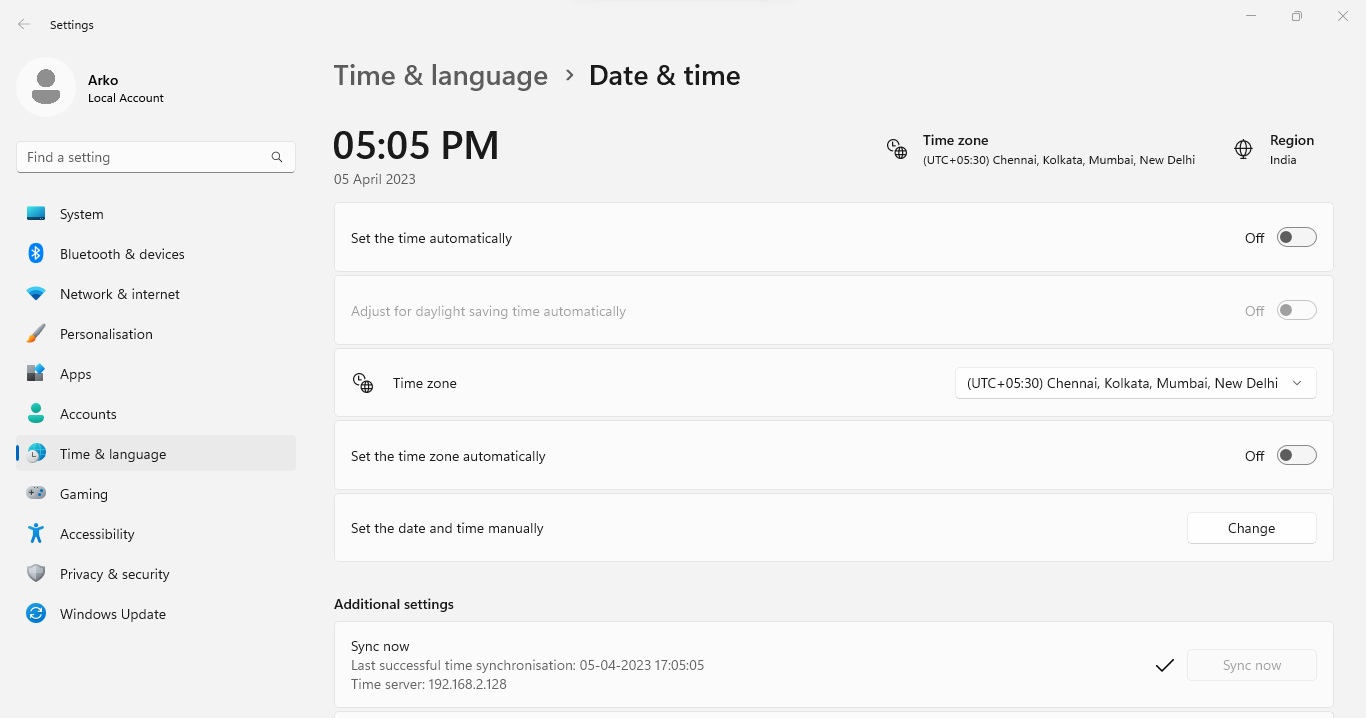Open Privacy & security
1366x718 pixels.
[156, 574]
